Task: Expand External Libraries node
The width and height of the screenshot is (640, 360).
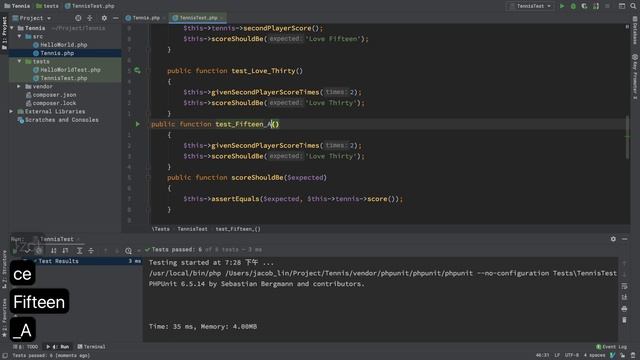Action: (x=11, y=111)
